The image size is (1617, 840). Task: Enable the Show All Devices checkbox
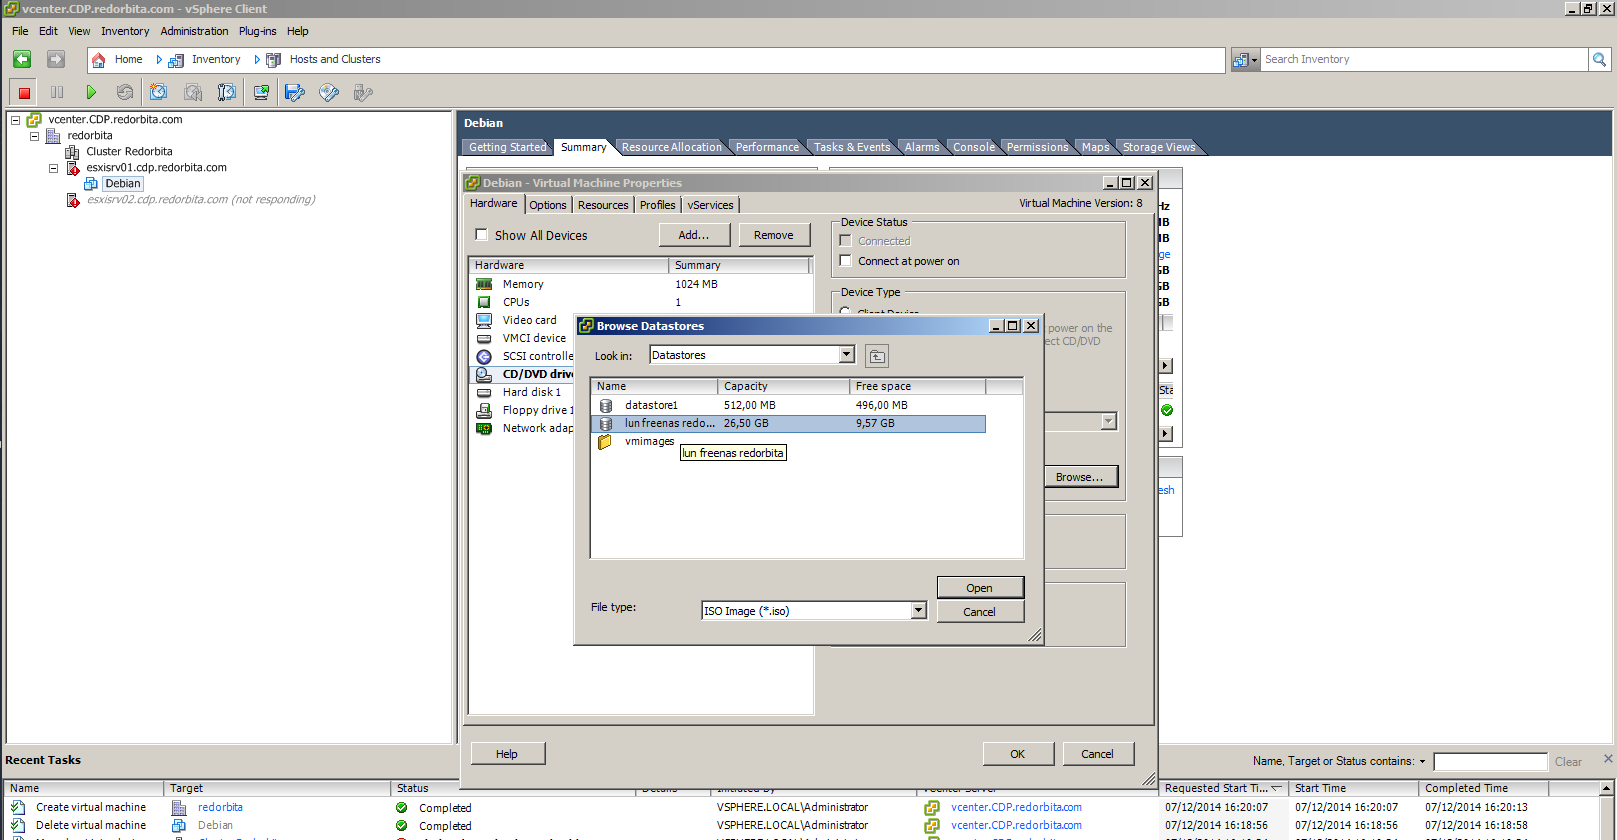coord(482,235)
